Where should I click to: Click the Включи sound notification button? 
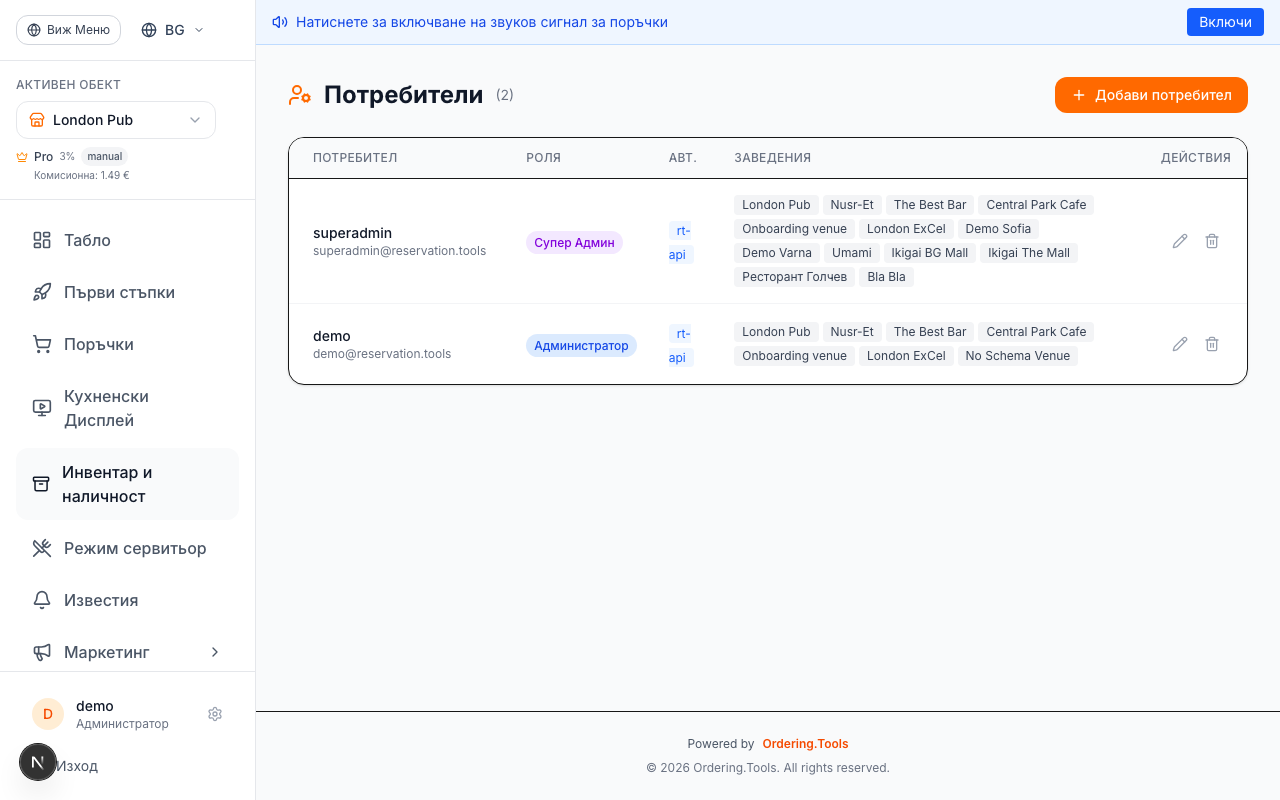click(x=1225, y=21)
